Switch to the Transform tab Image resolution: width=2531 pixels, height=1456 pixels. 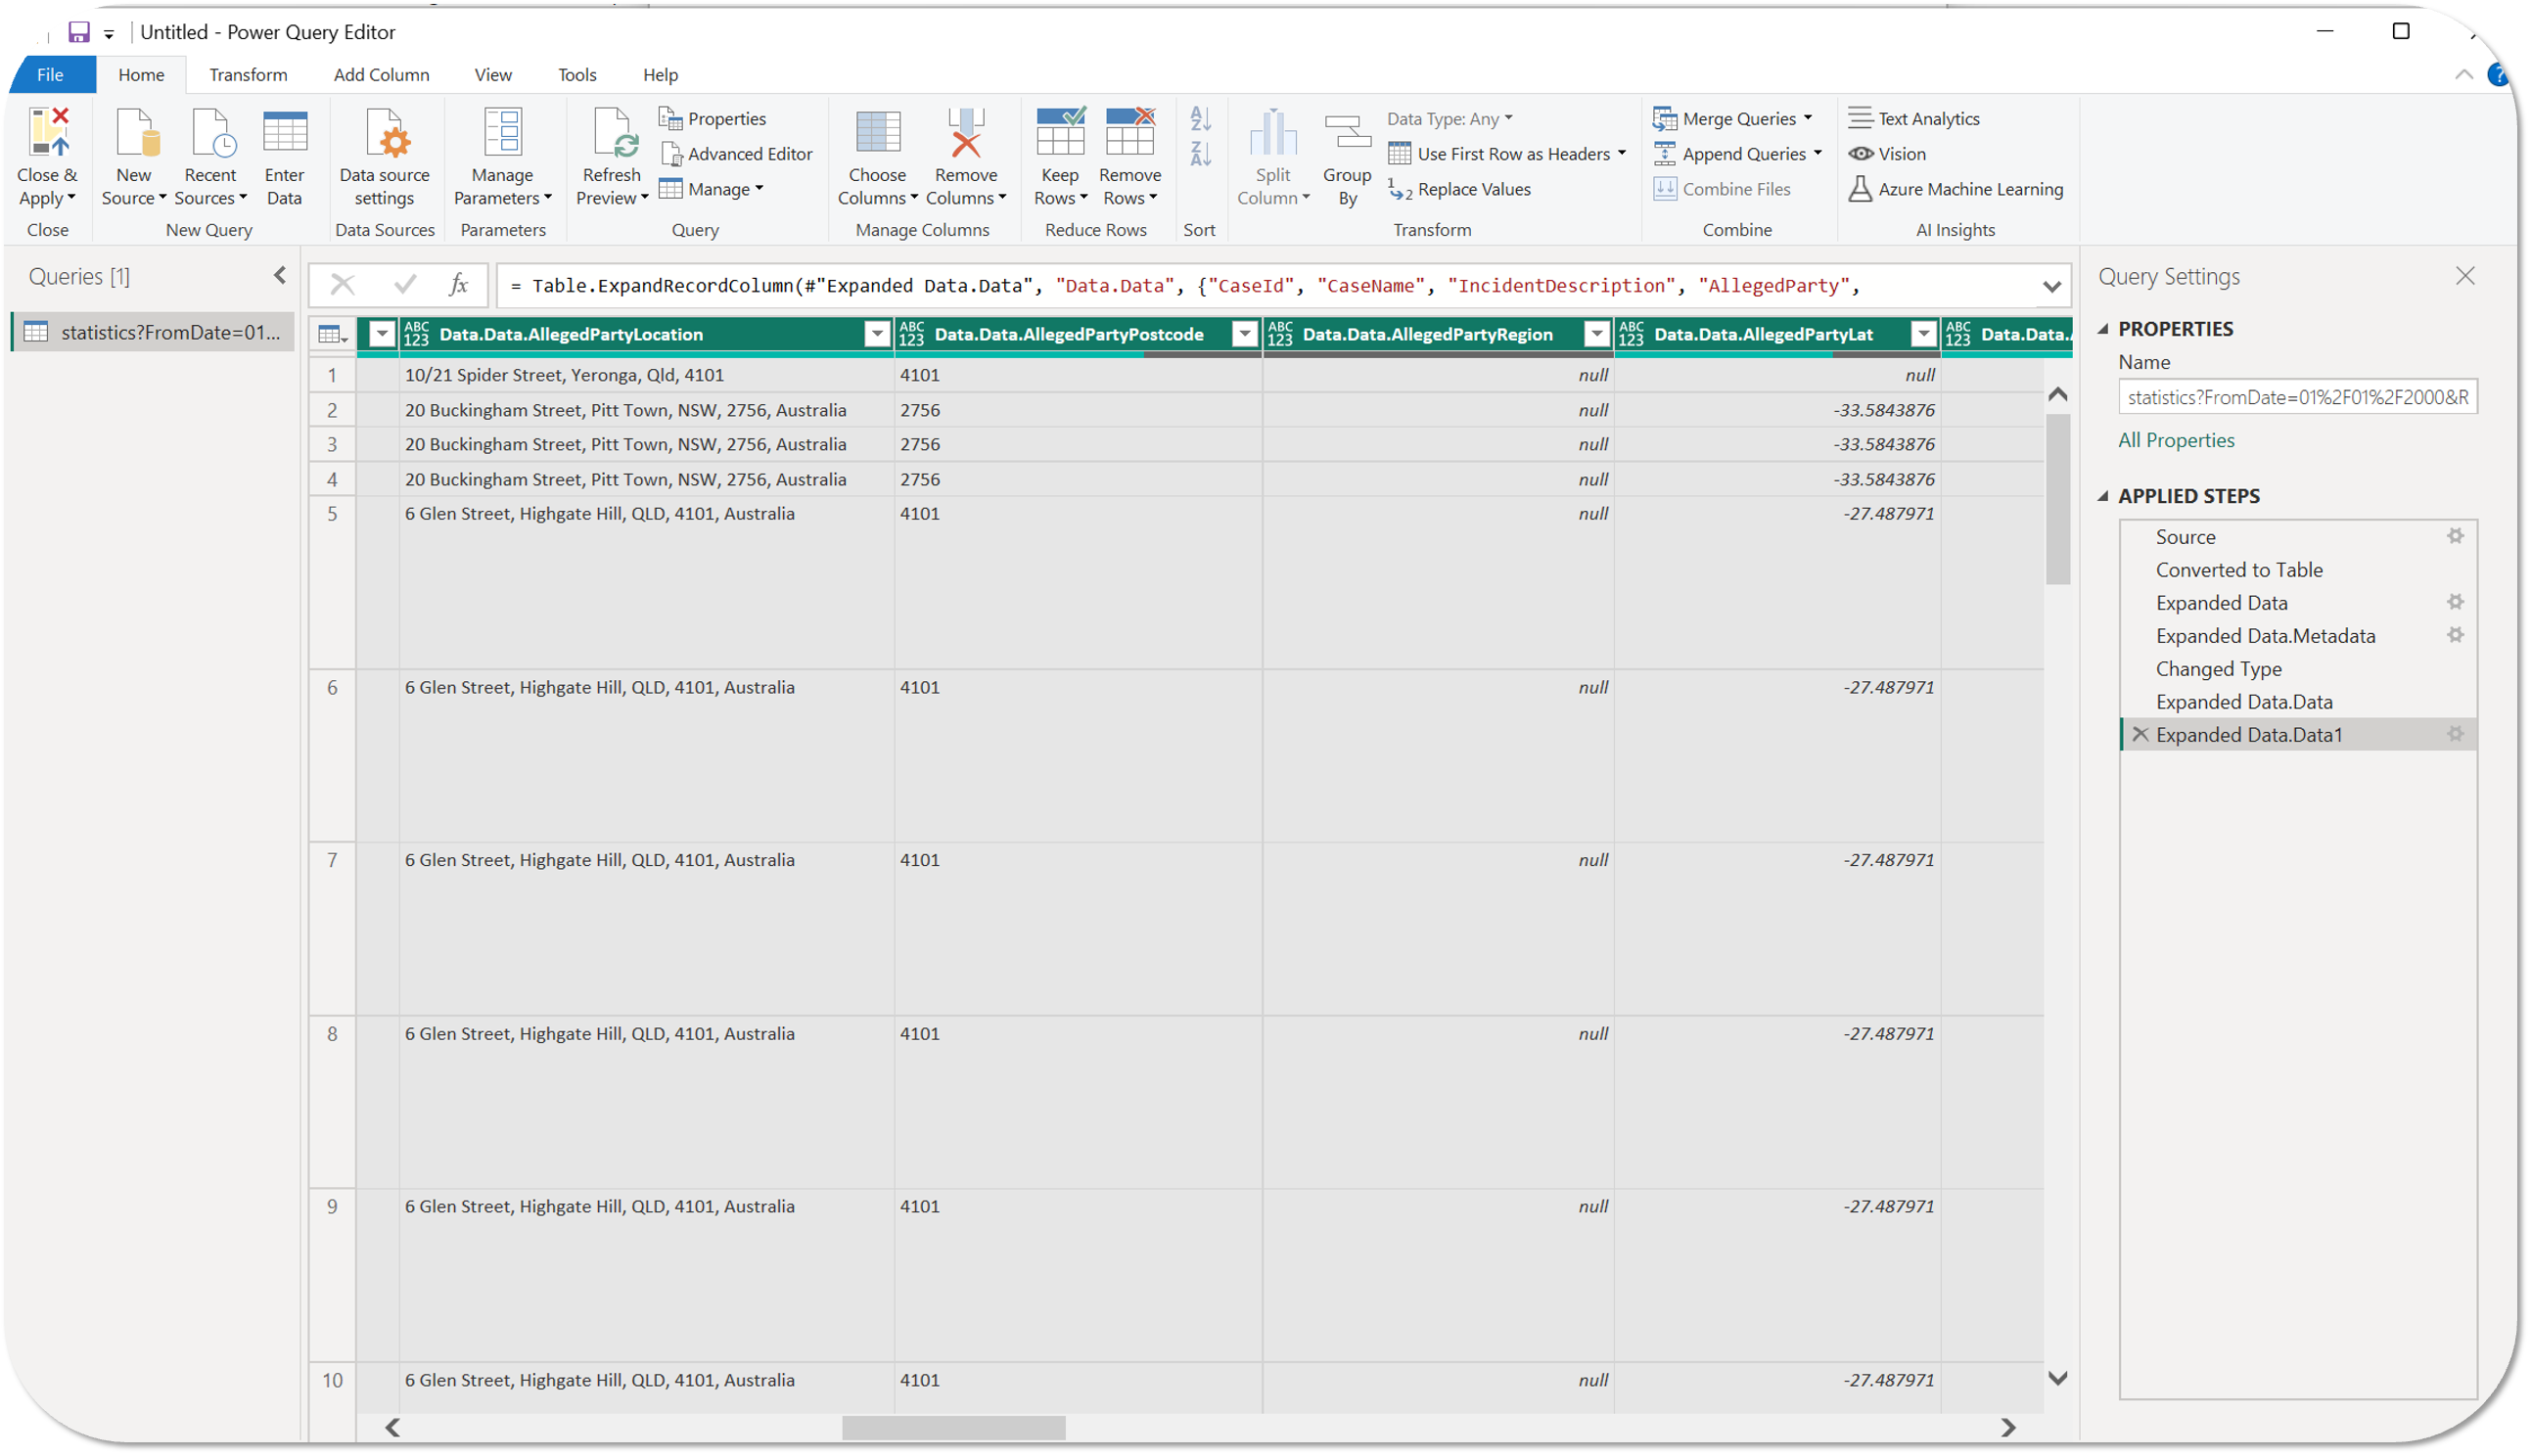tap(248, 75)
